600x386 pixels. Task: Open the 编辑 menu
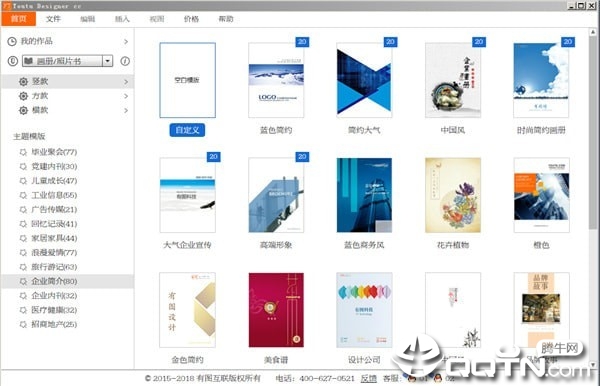(88, 19)
